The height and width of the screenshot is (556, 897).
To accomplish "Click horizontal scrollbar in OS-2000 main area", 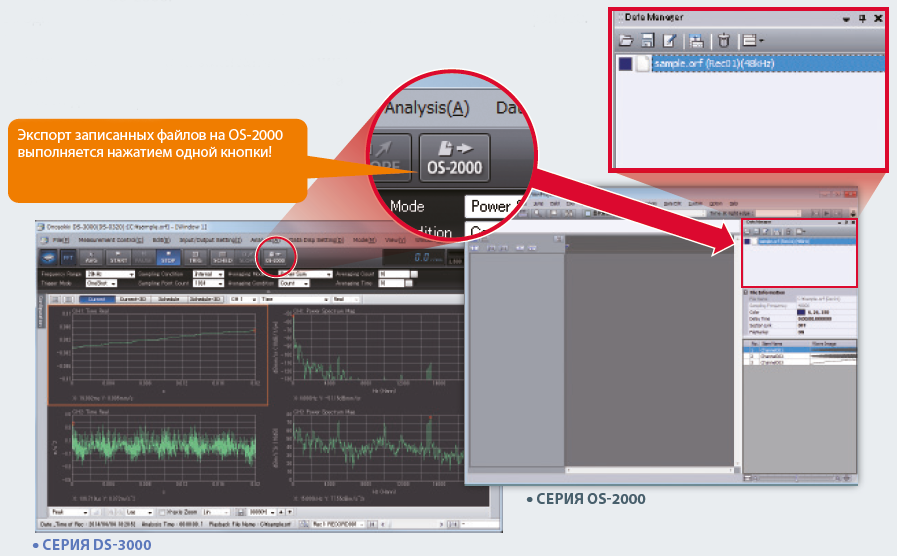I will tap(649, 470).
